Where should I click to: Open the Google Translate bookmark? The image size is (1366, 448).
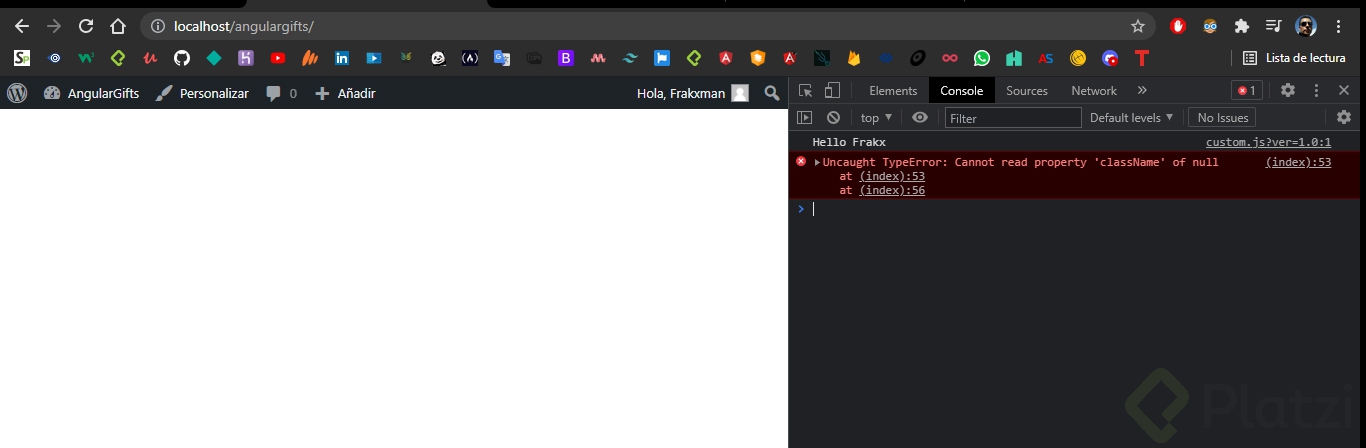point(502,58)
